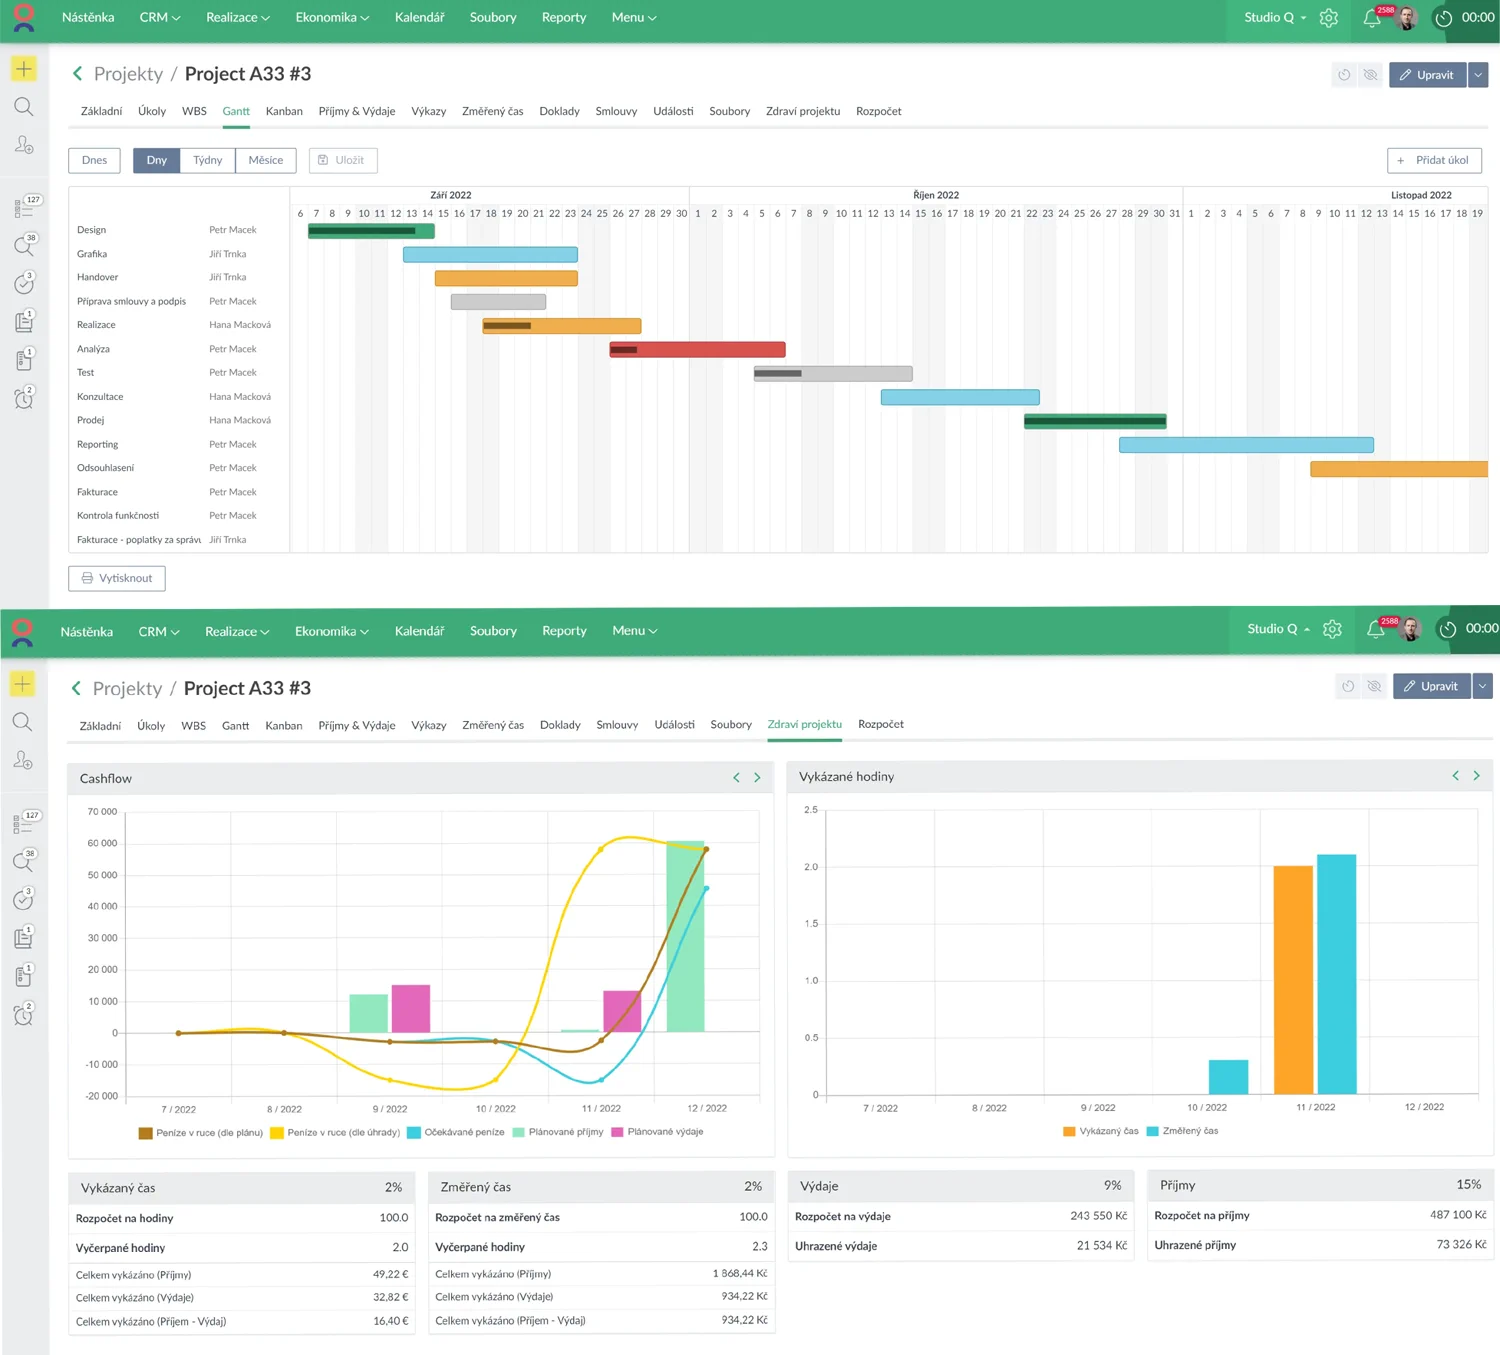Viewport: 1500px width, 1355px height.
Task: Expand the arrow next to Upravit button
Action: click(x=1478, y=75)
